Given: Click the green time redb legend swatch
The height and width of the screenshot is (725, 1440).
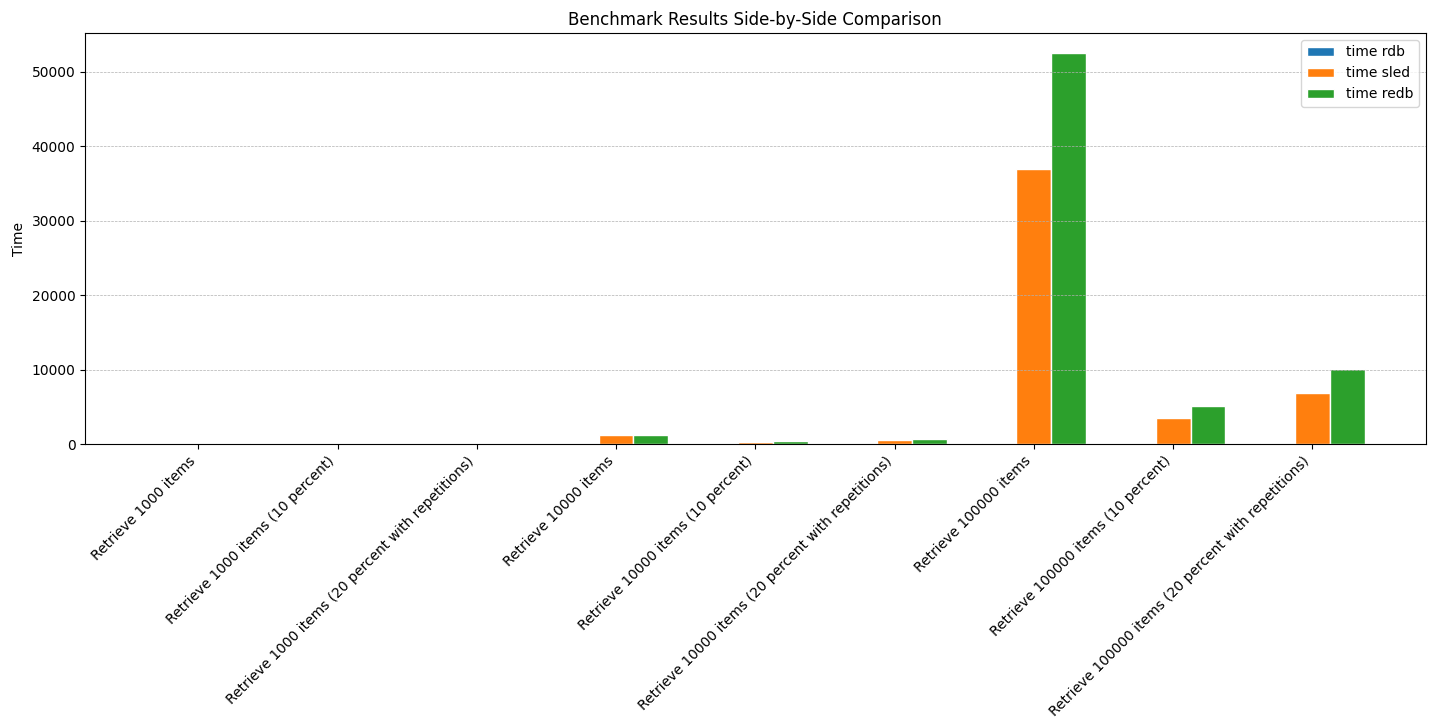Looking at the screenshot, I should [x=1321, y=93].
